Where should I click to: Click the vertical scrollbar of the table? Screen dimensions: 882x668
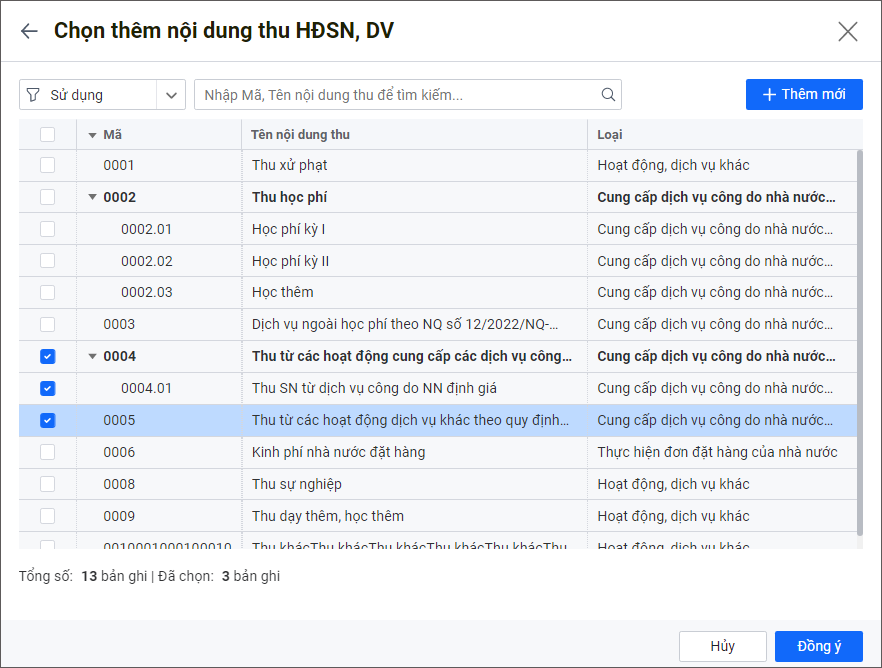click(859, 340)
